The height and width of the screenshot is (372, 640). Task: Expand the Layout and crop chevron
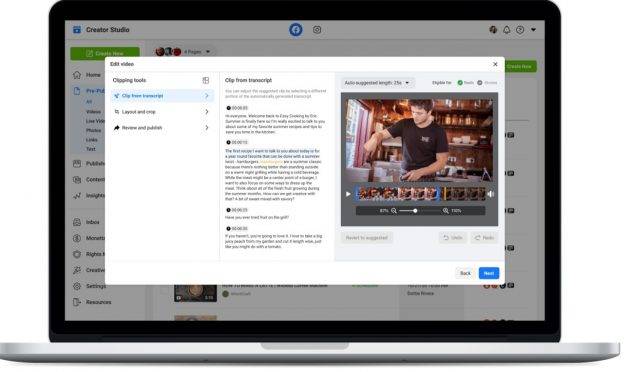pyautogui.click(x=207, y=112)
